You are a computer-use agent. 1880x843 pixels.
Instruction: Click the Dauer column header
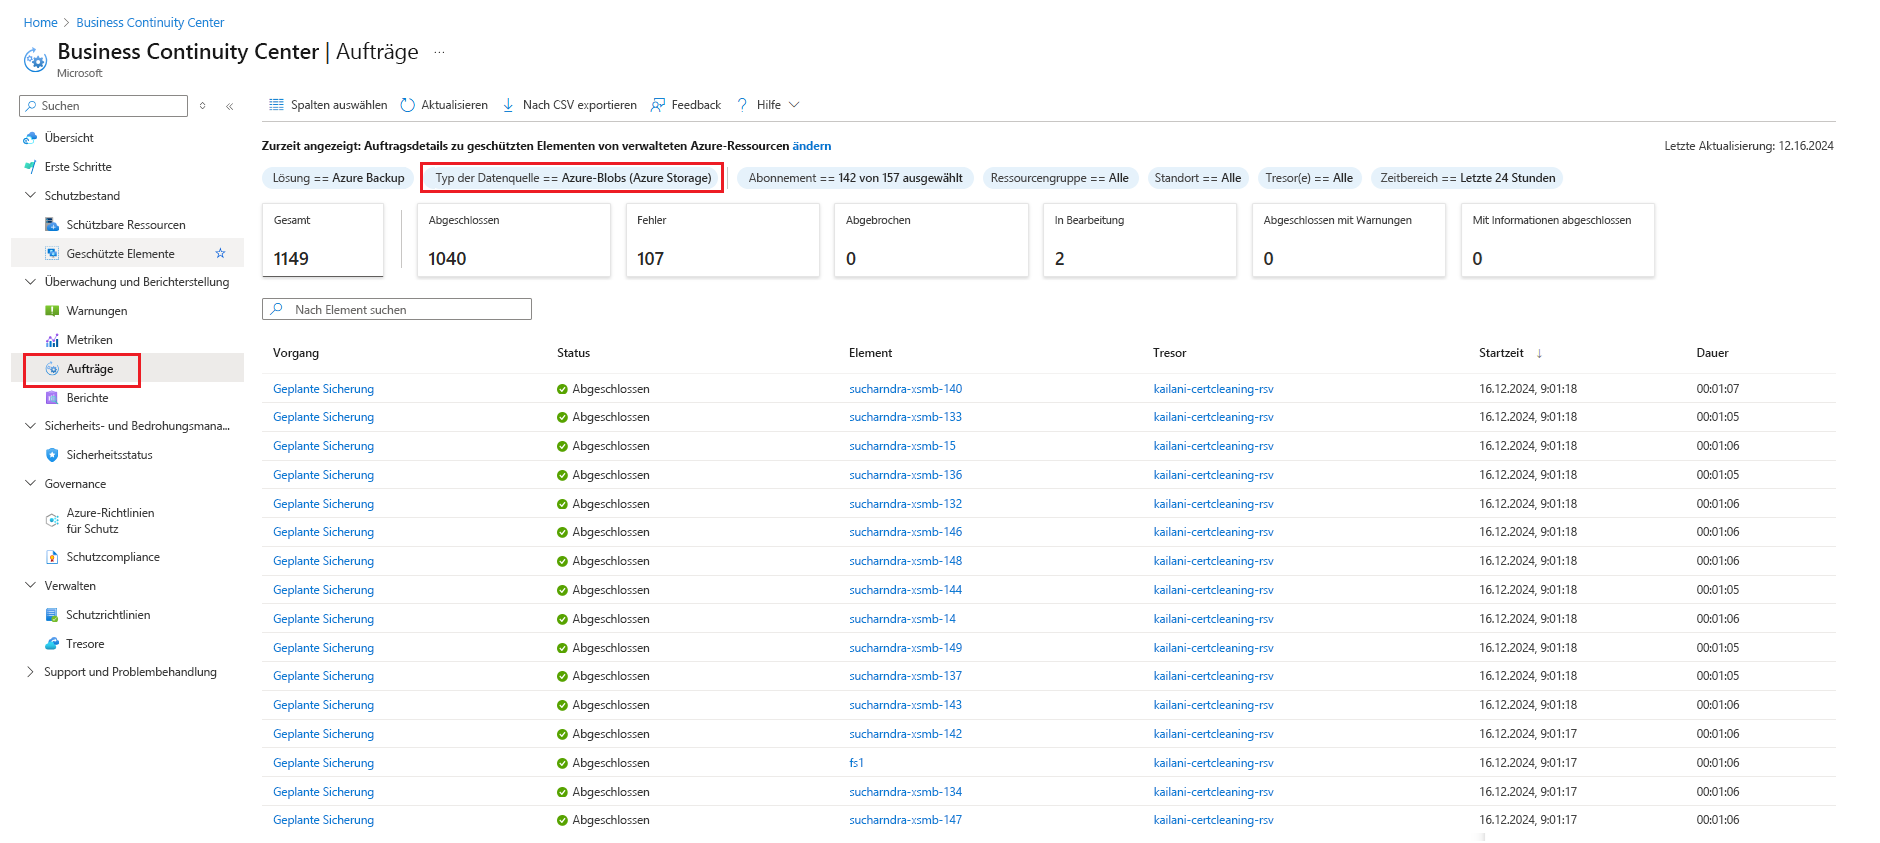pyautogui.click(x=1712, y=353)
